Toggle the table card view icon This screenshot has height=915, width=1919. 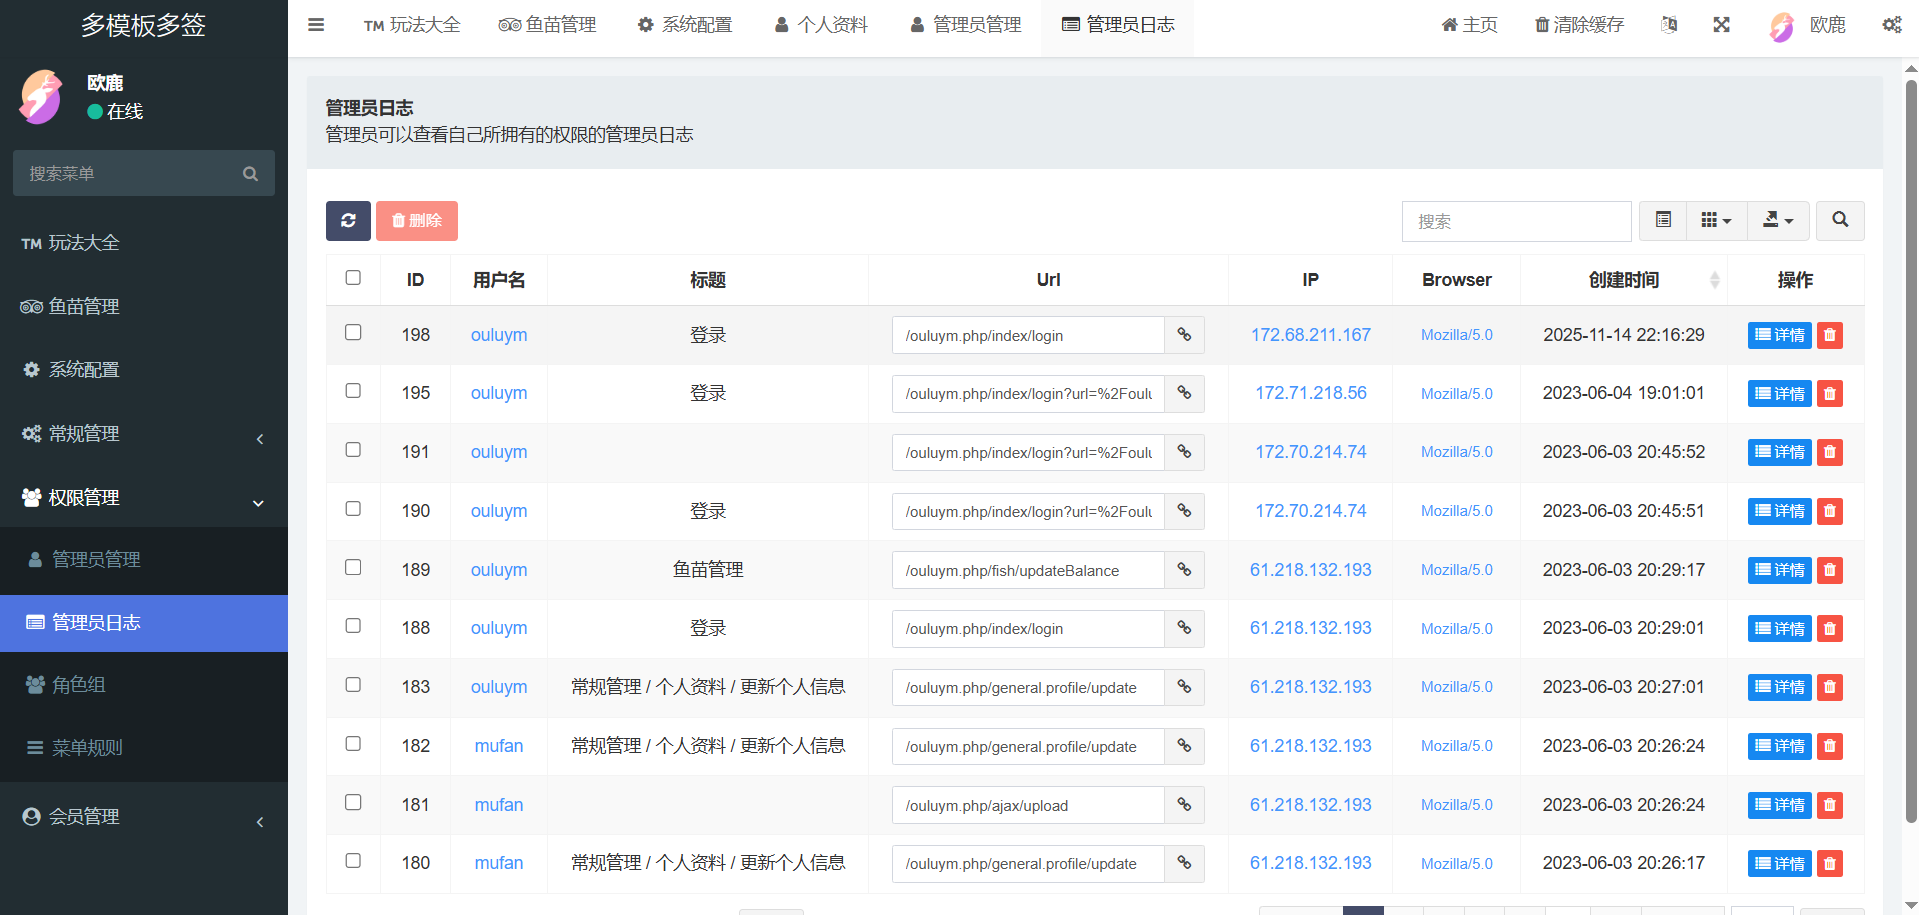1663,221
